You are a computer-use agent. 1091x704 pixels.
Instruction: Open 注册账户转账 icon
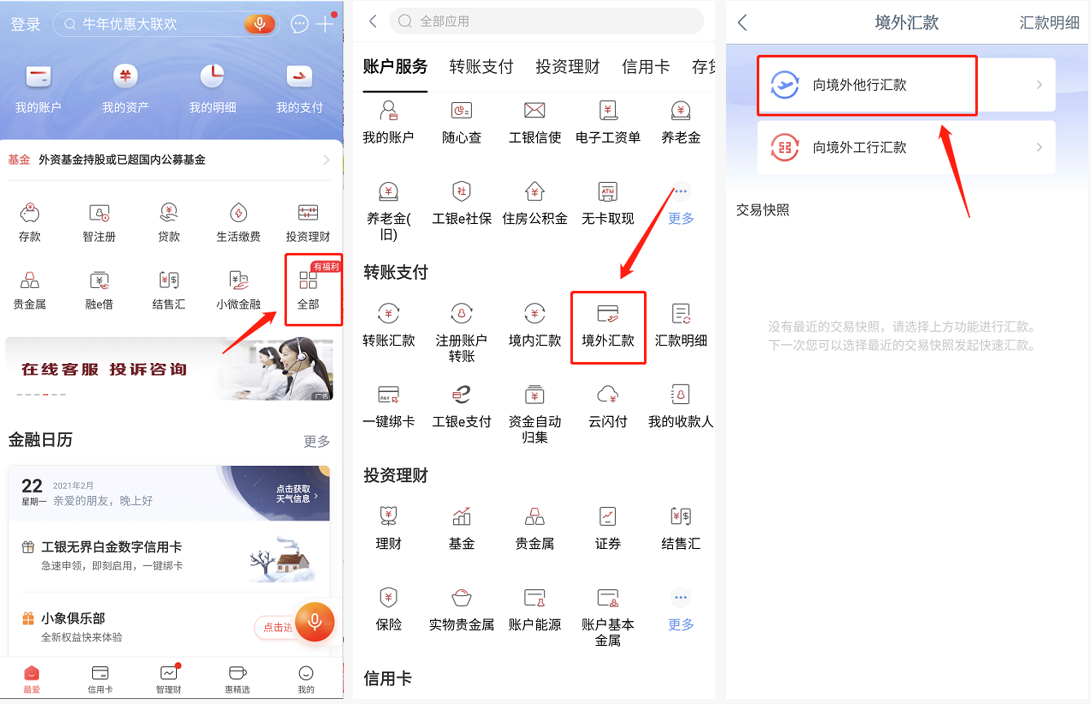(x=461, y=314)
